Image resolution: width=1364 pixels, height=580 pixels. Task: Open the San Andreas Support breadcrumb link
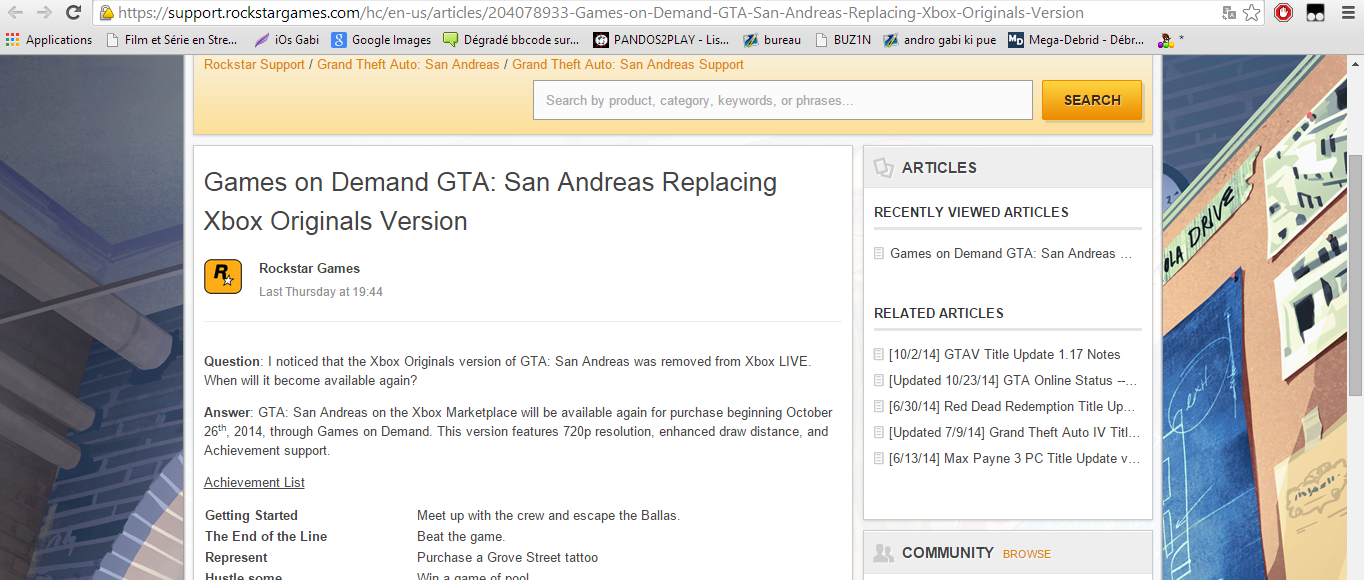[628, 65]
